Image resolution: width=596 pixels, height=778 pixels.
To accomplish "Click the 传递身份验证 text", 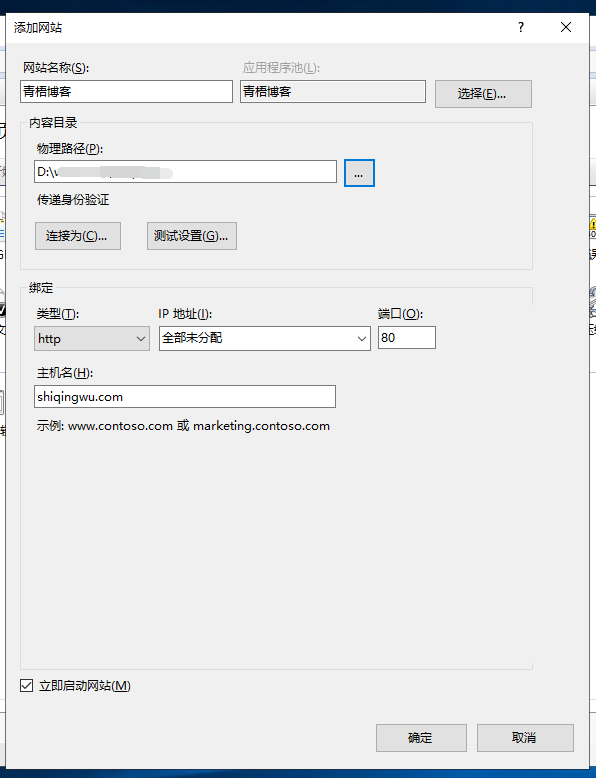I will click(x=73, y=200).
